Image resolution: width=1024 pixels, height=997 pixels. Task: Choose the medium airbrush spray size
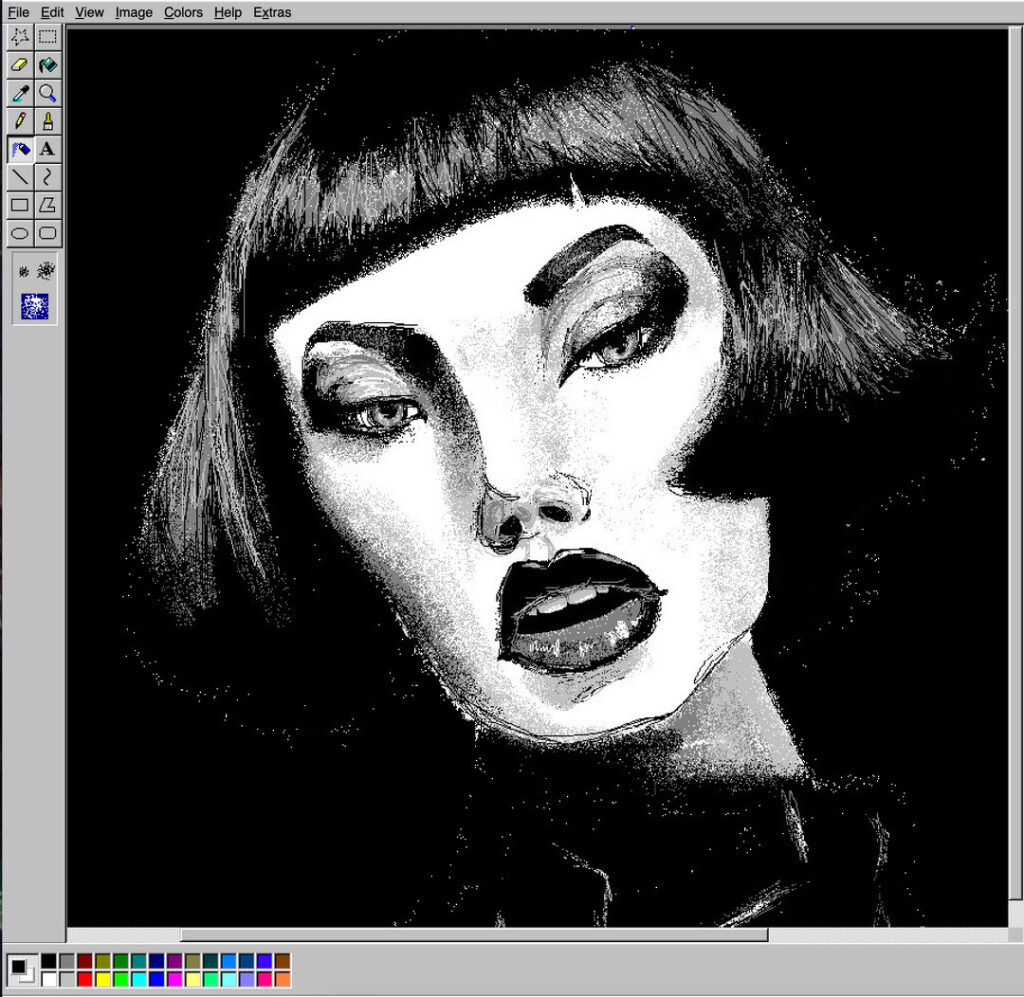[45, 270]
